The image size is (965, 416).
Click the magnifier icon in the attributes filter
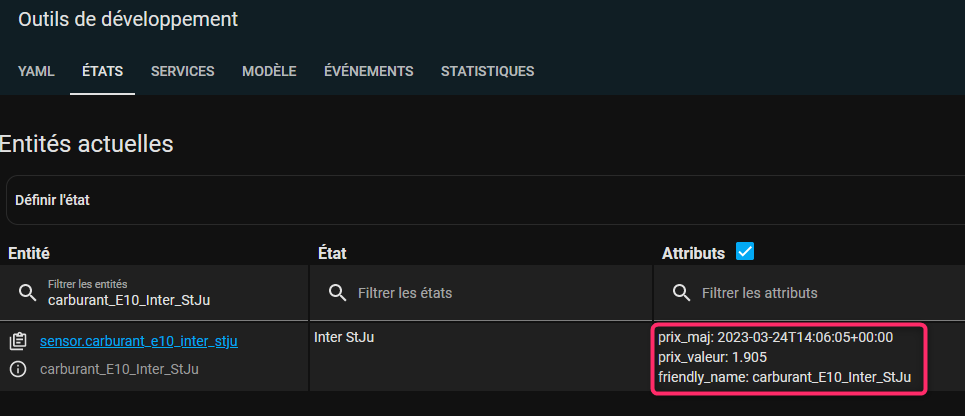click(681, 292)
